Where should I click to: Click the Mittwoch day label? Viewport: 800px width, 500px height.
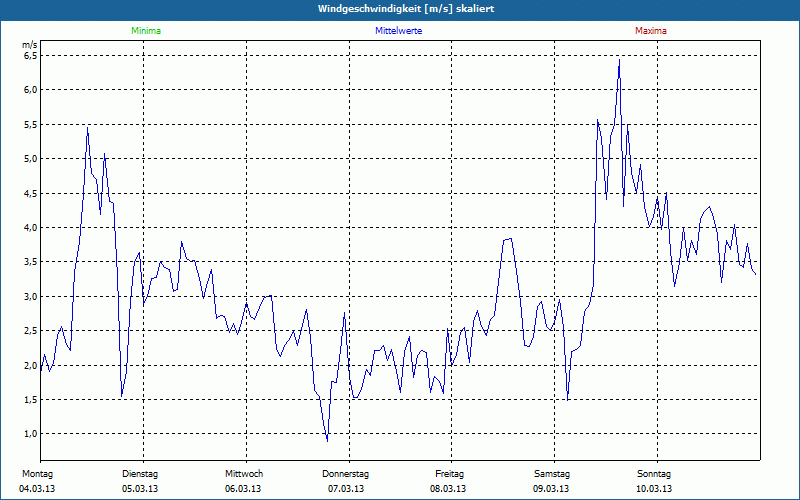point(244,474)
